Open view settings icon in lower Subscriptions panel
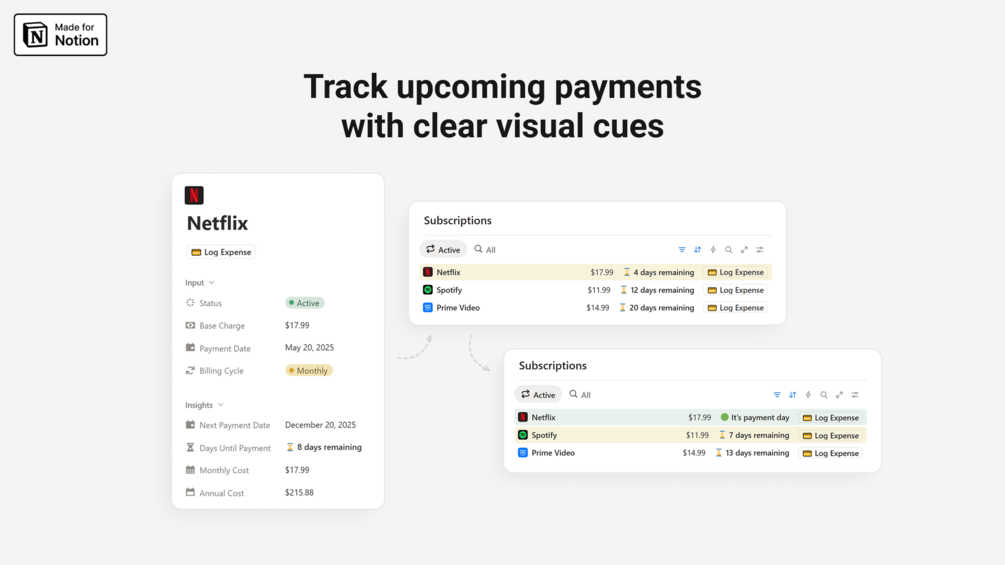1005x565 pixels. tap(855, 395)
